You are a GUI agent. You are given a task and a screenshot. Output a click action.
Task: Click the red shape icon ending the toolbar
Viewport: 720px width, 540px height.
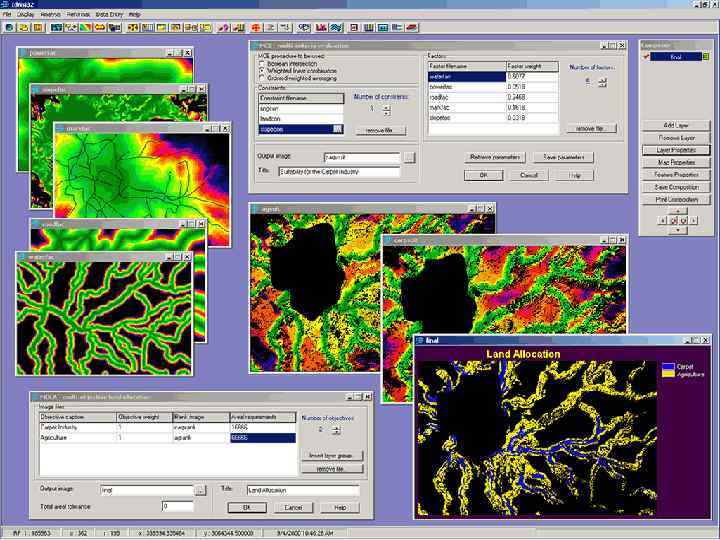[x=412, y=28]
